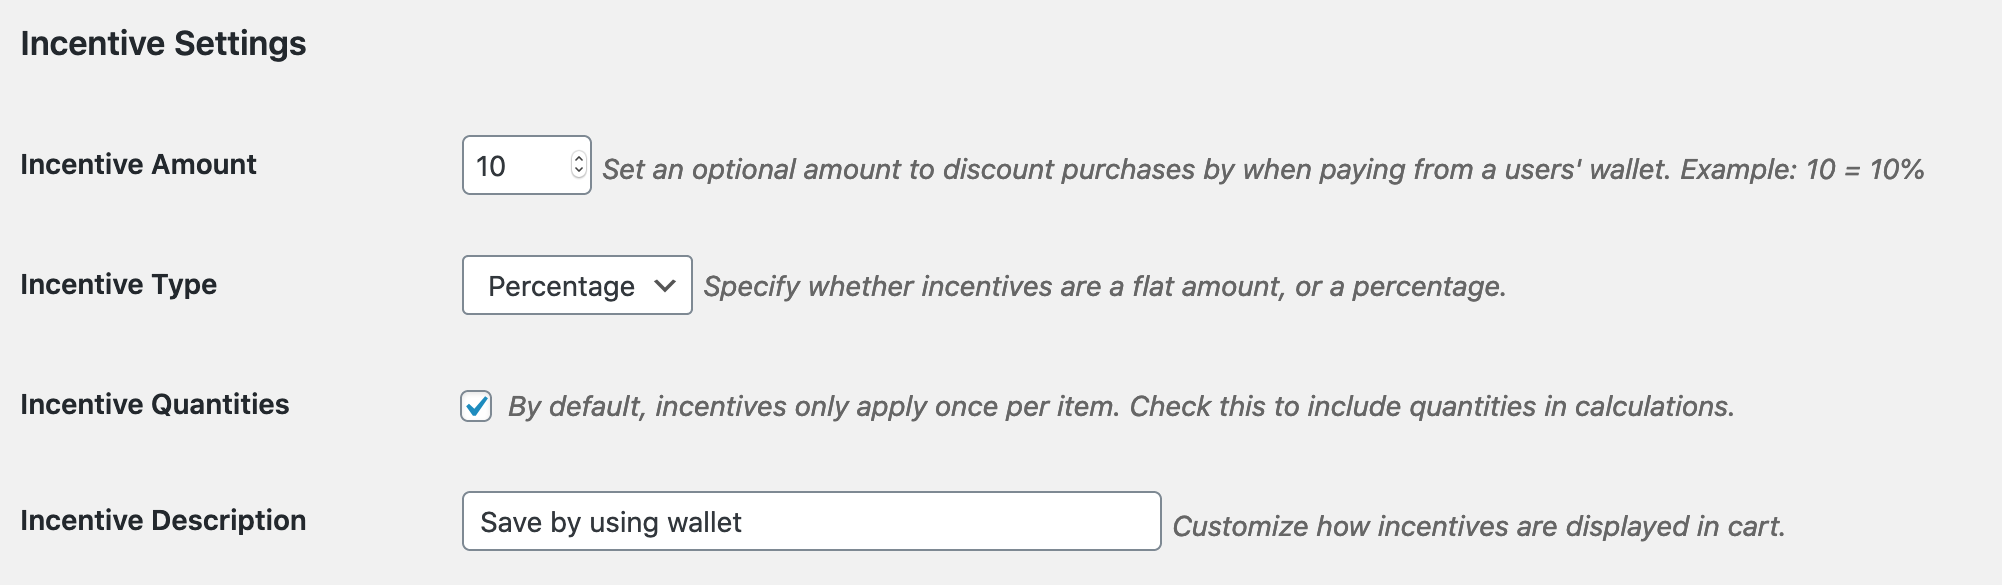
Task: Click the "Incentive Quantities" row label
Action: (154, 405)
